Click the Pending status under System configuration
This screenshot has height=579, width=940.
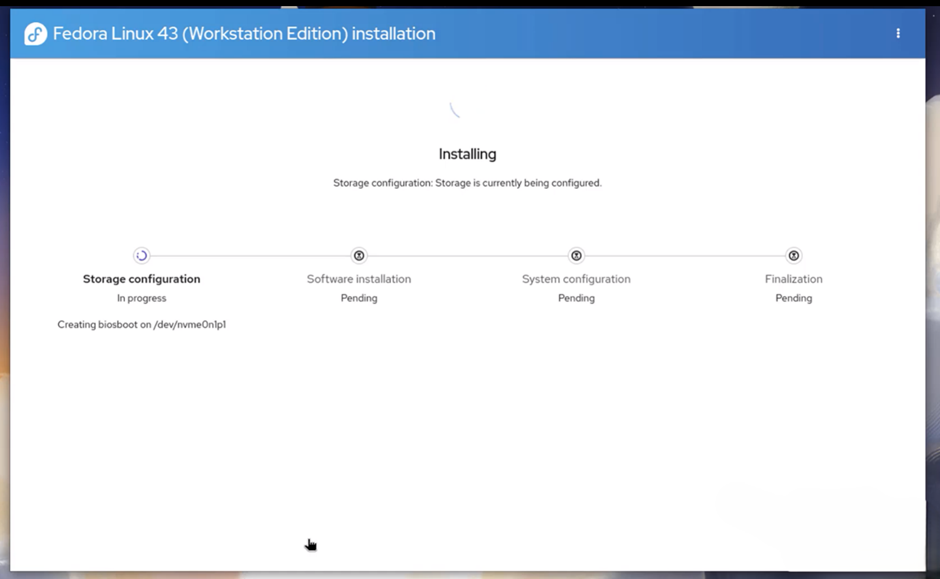[x=576, y=298]
